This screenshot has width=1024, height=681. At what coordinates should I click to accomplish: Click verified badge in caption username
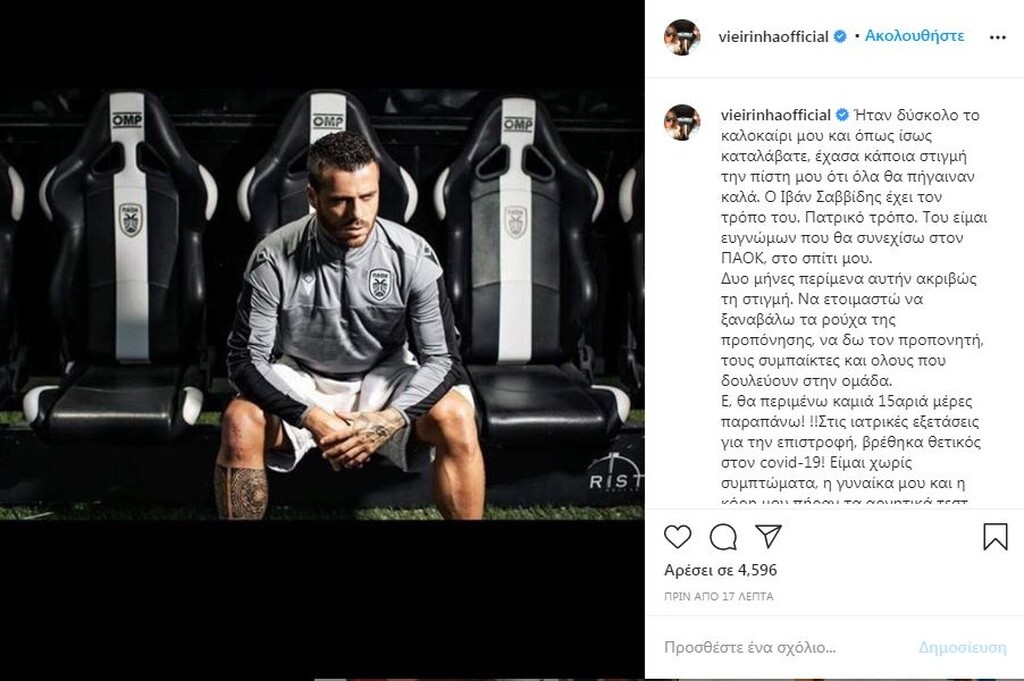841,115
